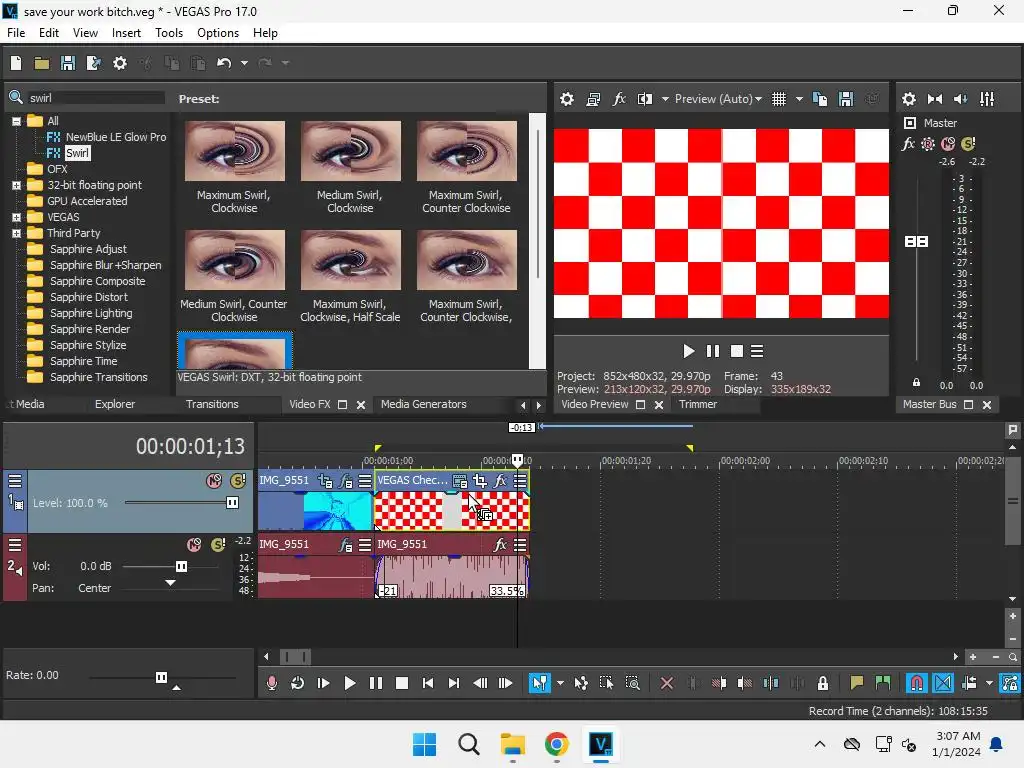
Task: Delete selection with red X icon
Action: click(x=667, y=683)
